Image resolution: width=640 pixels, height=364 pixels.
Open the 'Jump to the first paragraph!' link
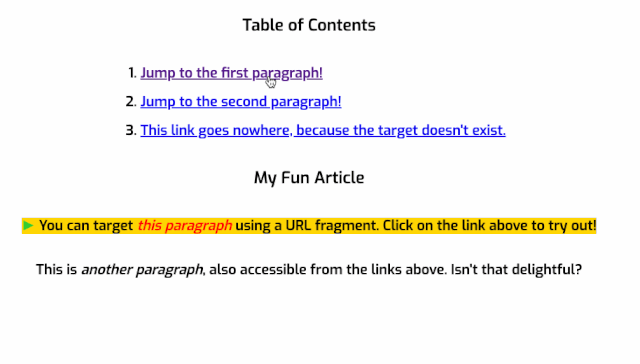[x=231, y=73]
